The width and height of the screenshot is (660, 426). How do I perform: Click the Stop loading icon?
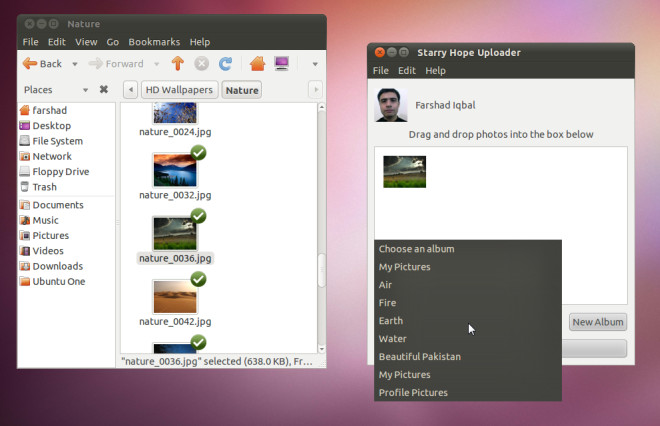click(x=202, y=64)
